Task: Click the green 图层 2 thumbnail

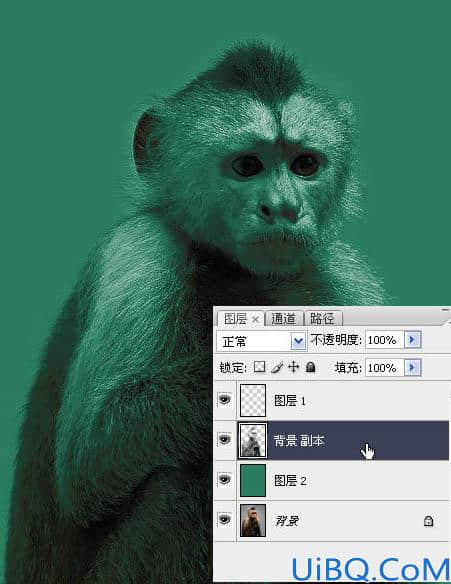Action: (253, 480)
